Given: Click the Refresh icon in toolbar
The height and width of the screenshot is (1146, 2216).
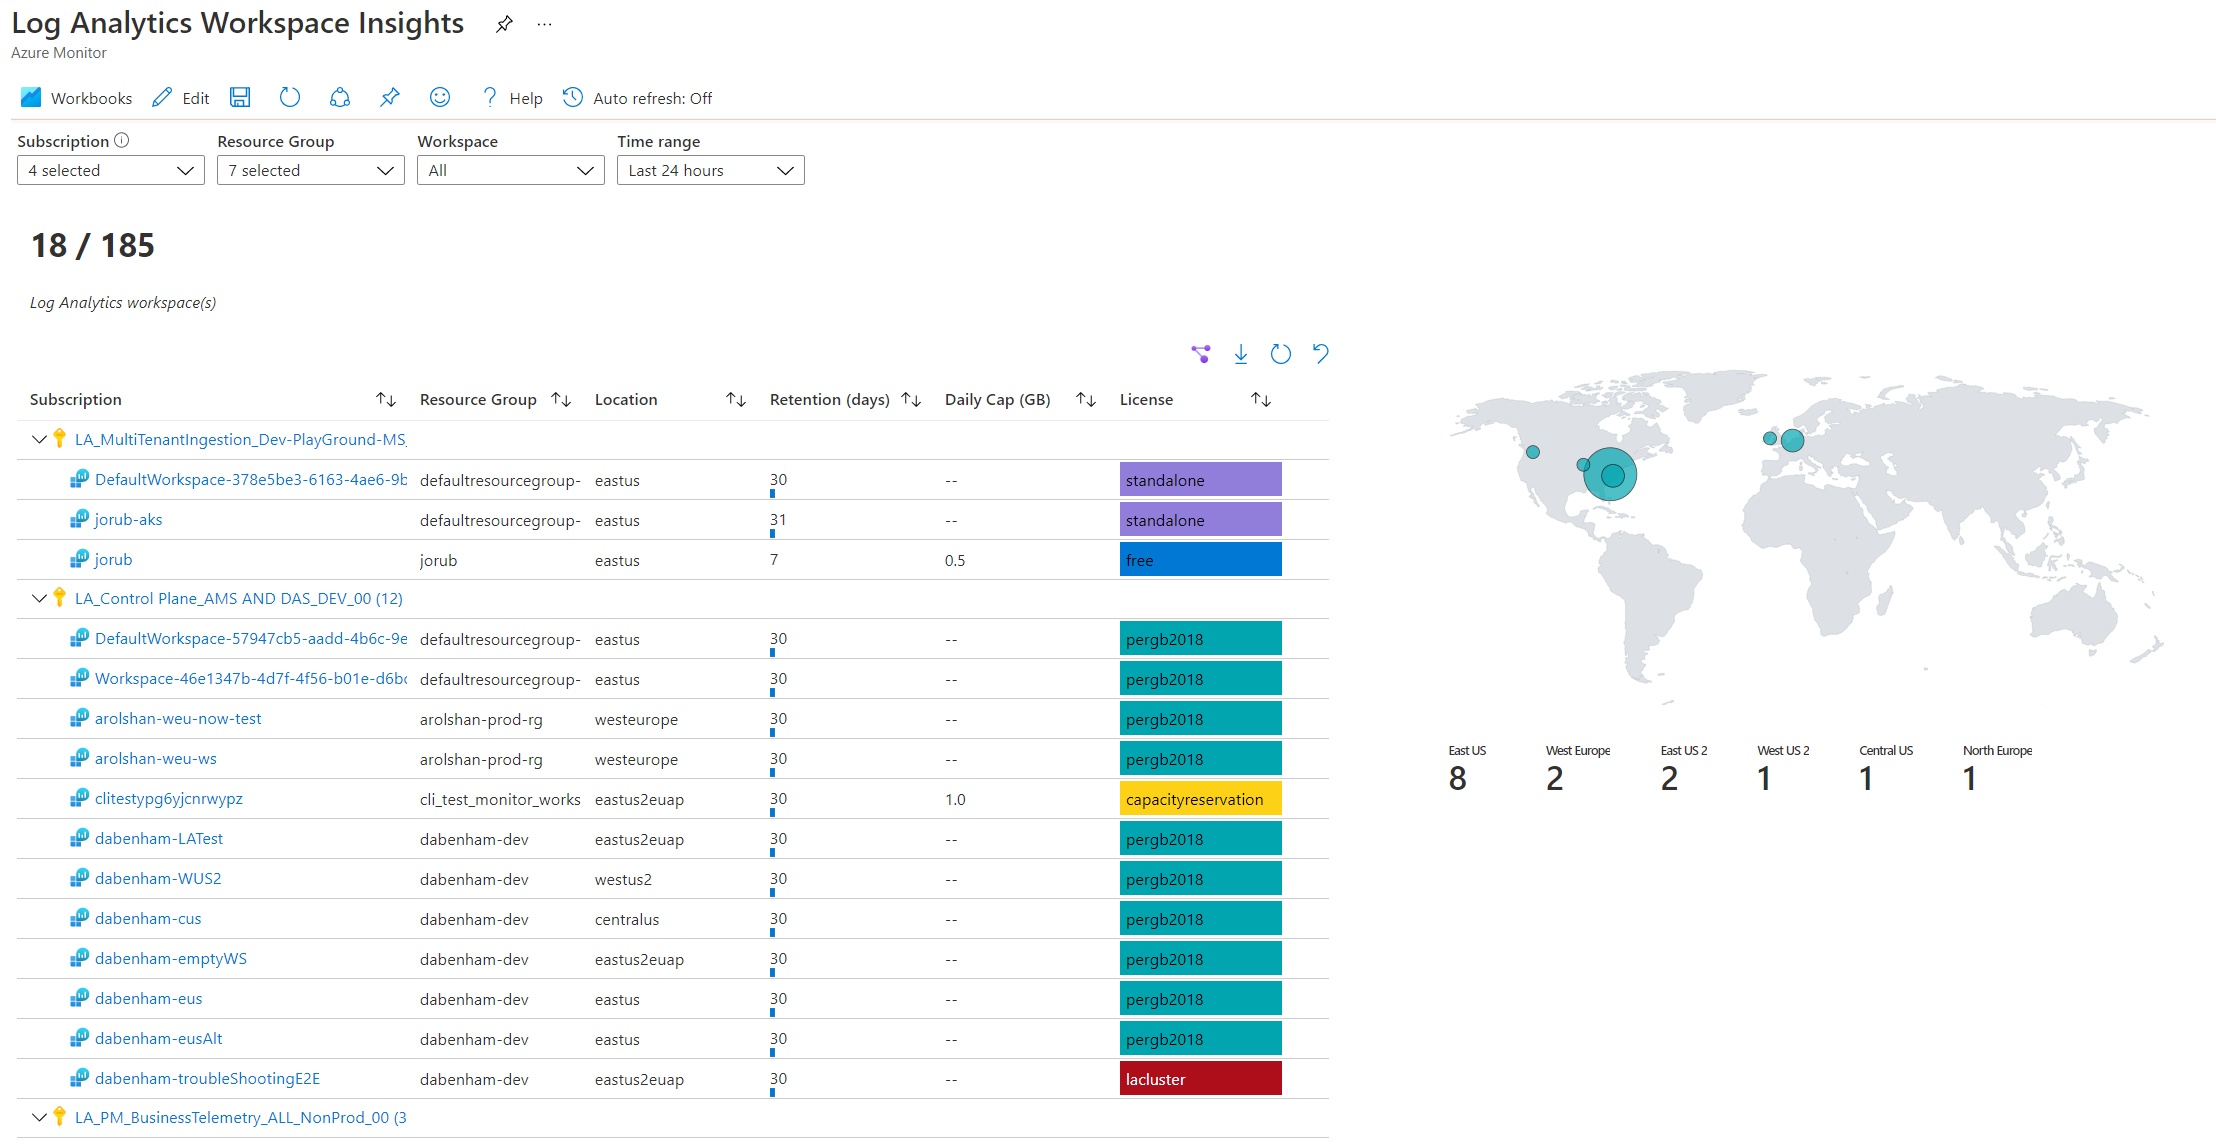Looking at the screenshot, I should coord(288,96).
